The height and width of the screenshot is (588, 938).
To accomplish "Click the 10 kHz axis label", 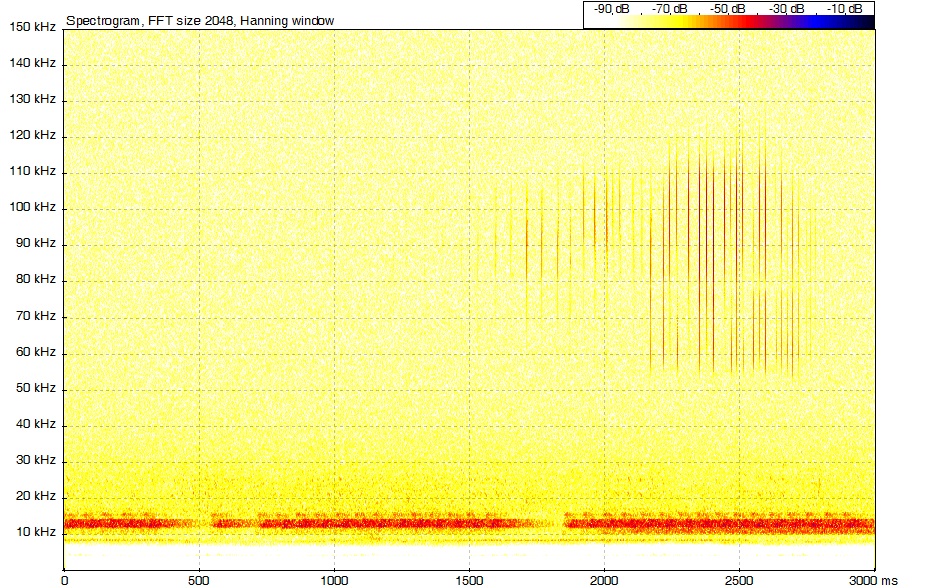I will 35,532.
